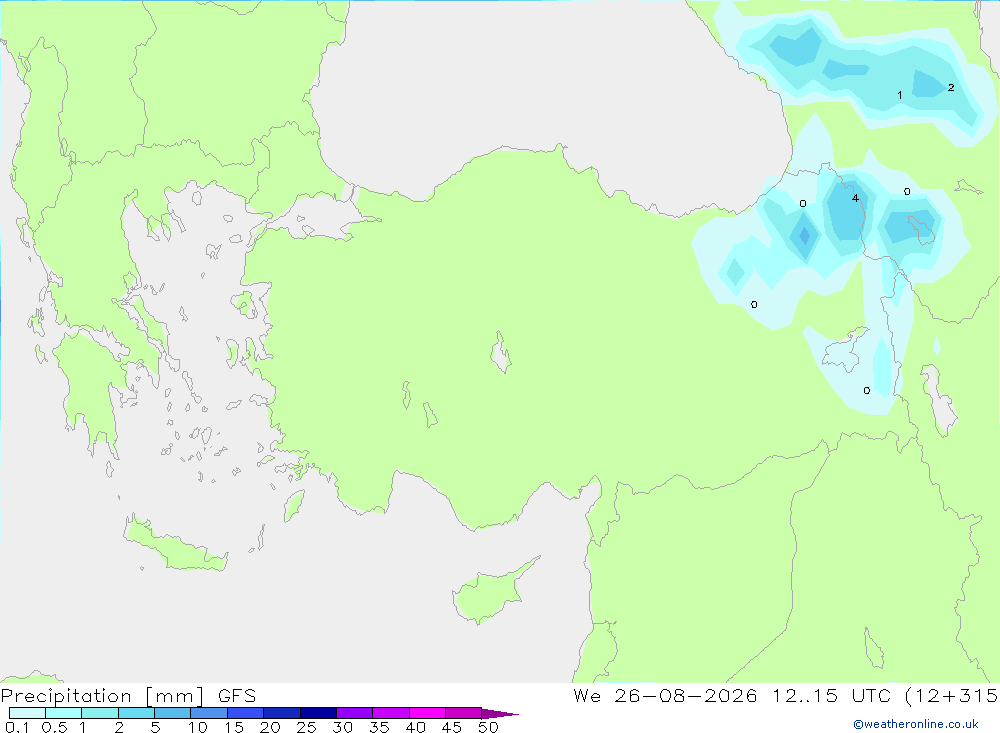Click the "2" precipitation value on the map
1000x733 pixels.
(951, 87)
